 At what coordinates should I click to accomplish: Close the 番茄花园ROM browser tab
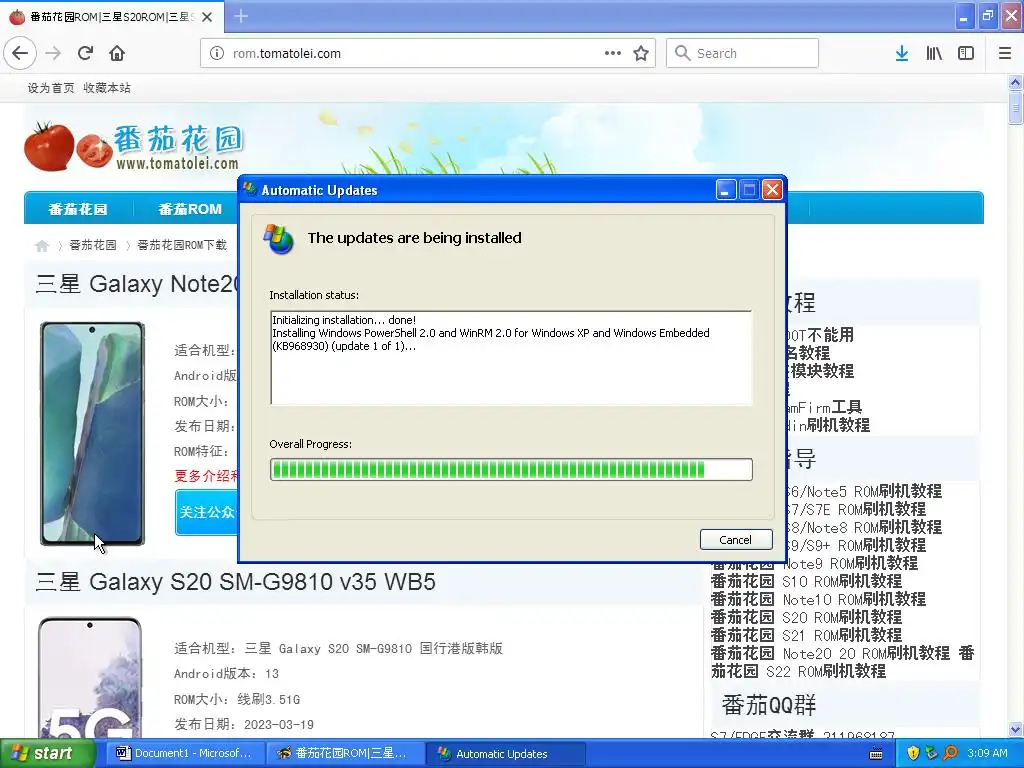click(x=207, y=17)
